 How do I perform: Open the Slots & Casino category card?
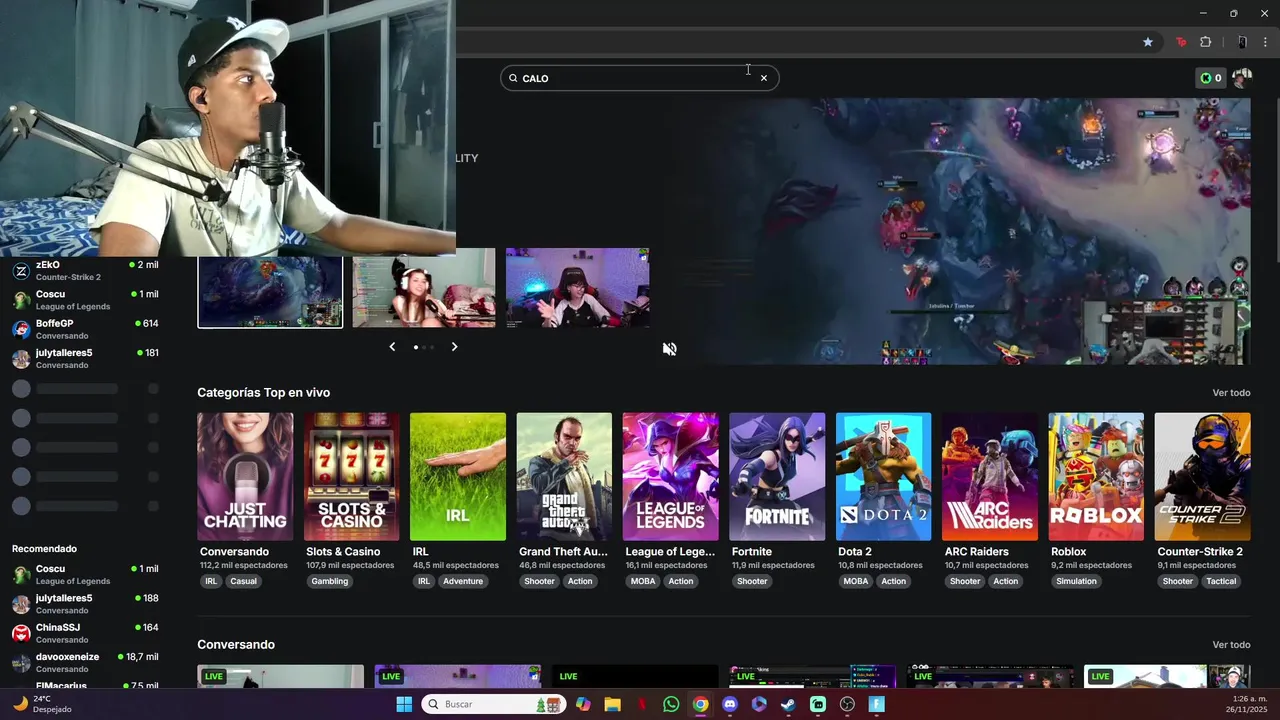351,477
